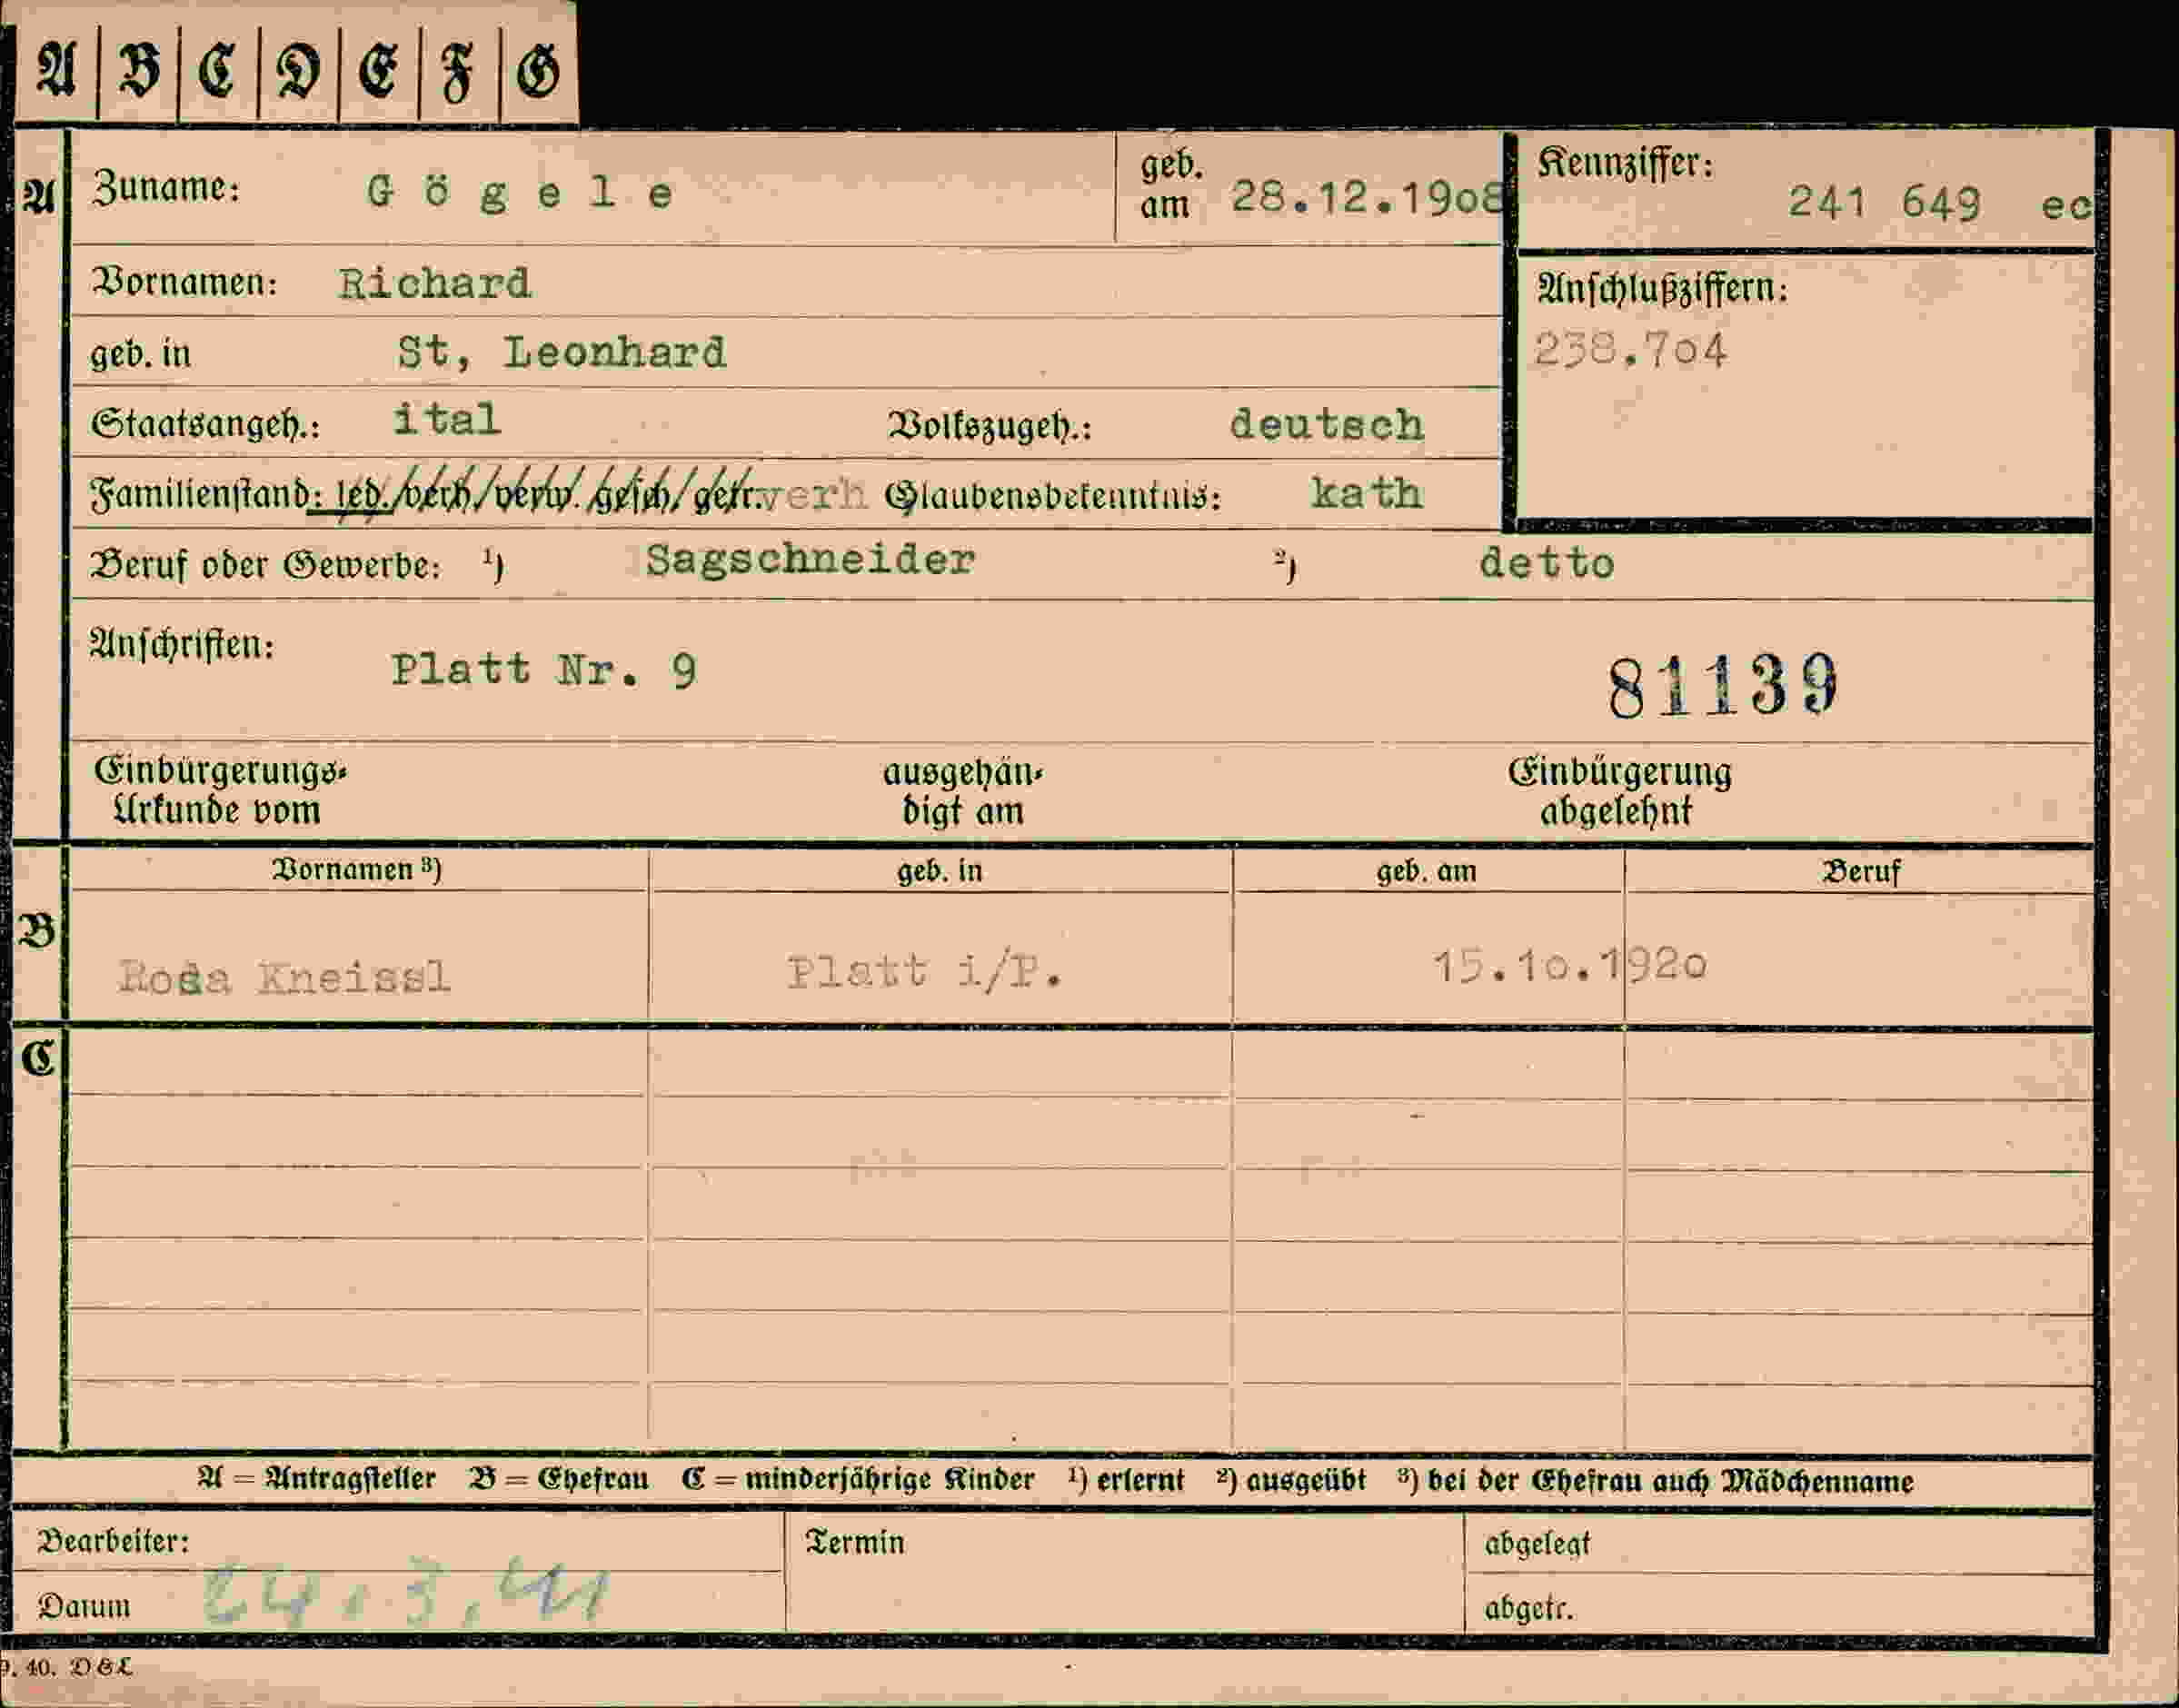This screenshot has height=1708, width=2179.
Task: Click section marker letter C on left
Action: click(x=38, y=1058)
